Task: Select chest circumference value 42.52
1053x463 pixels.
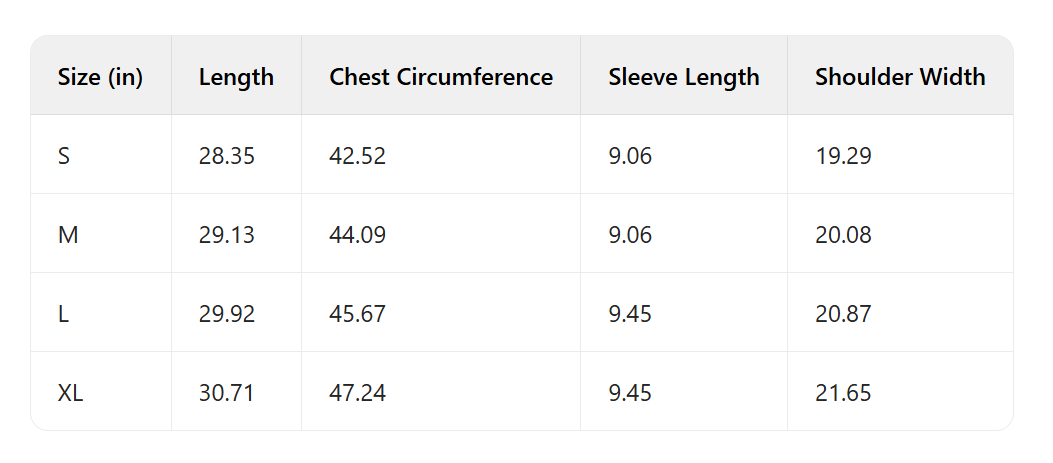Action: 357,156
